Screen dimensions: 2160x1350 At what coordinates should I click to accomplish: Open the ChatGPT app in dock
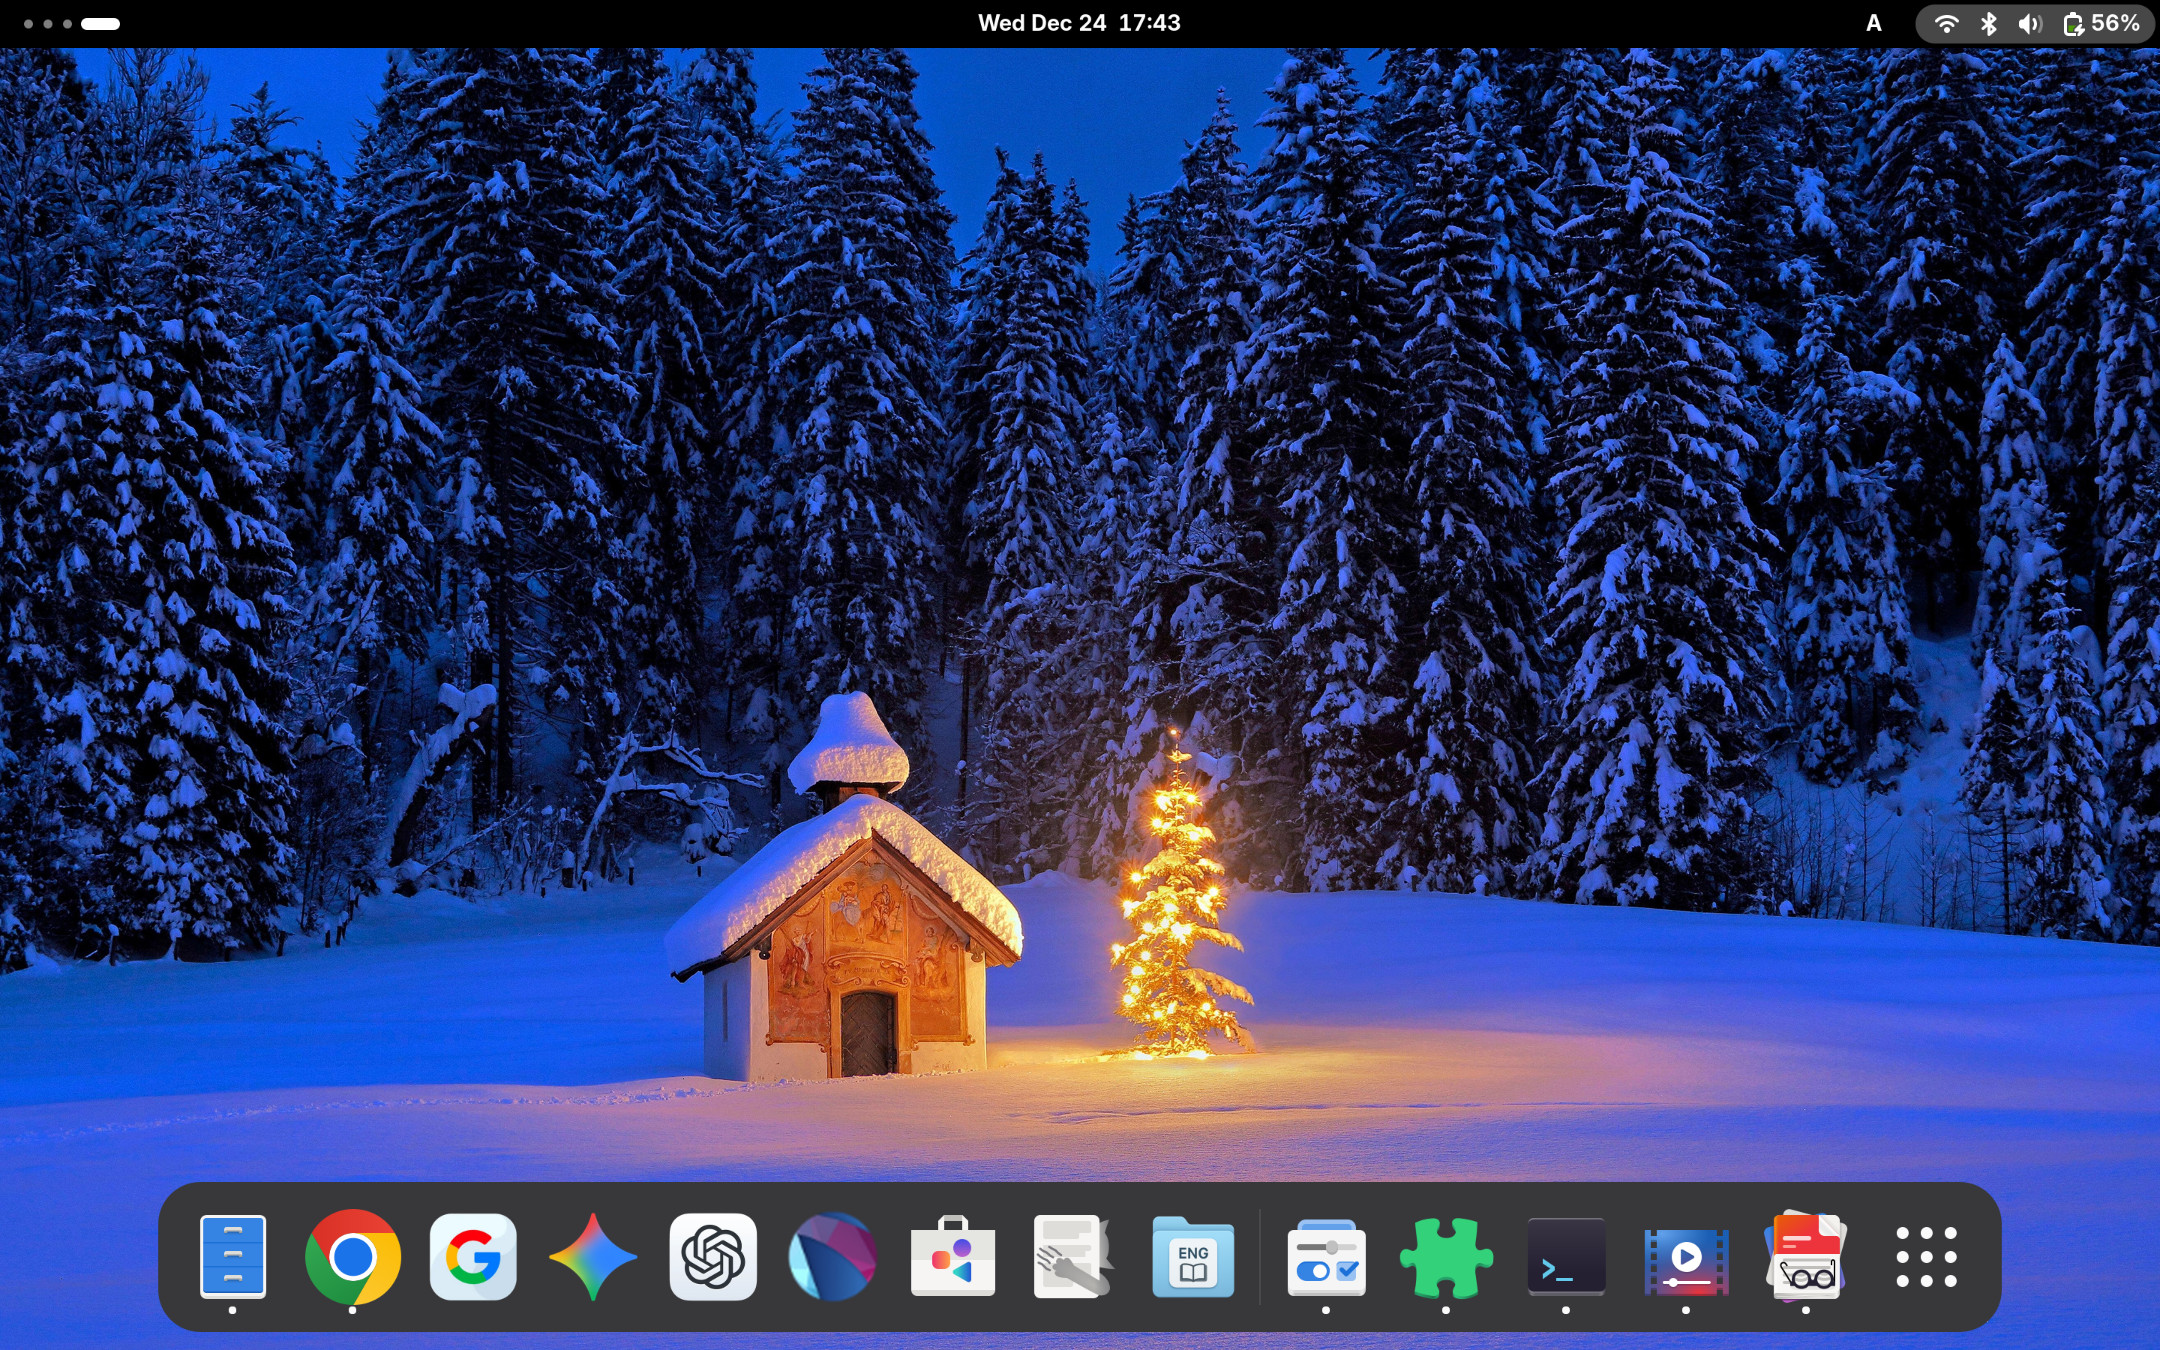713,1256
